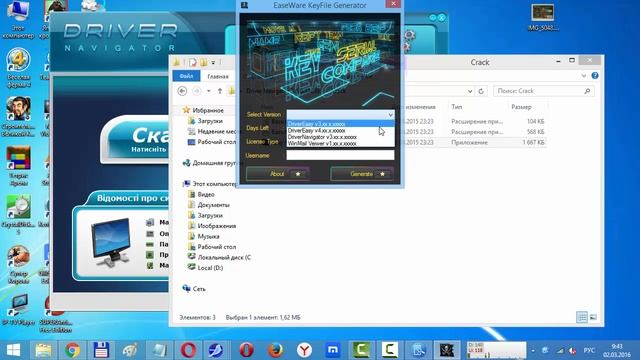Viewport: 640px width, 360px height.
Task: Open the Select Version dropdown arrow
Action: pyautogui.click(x=390, y=115)
